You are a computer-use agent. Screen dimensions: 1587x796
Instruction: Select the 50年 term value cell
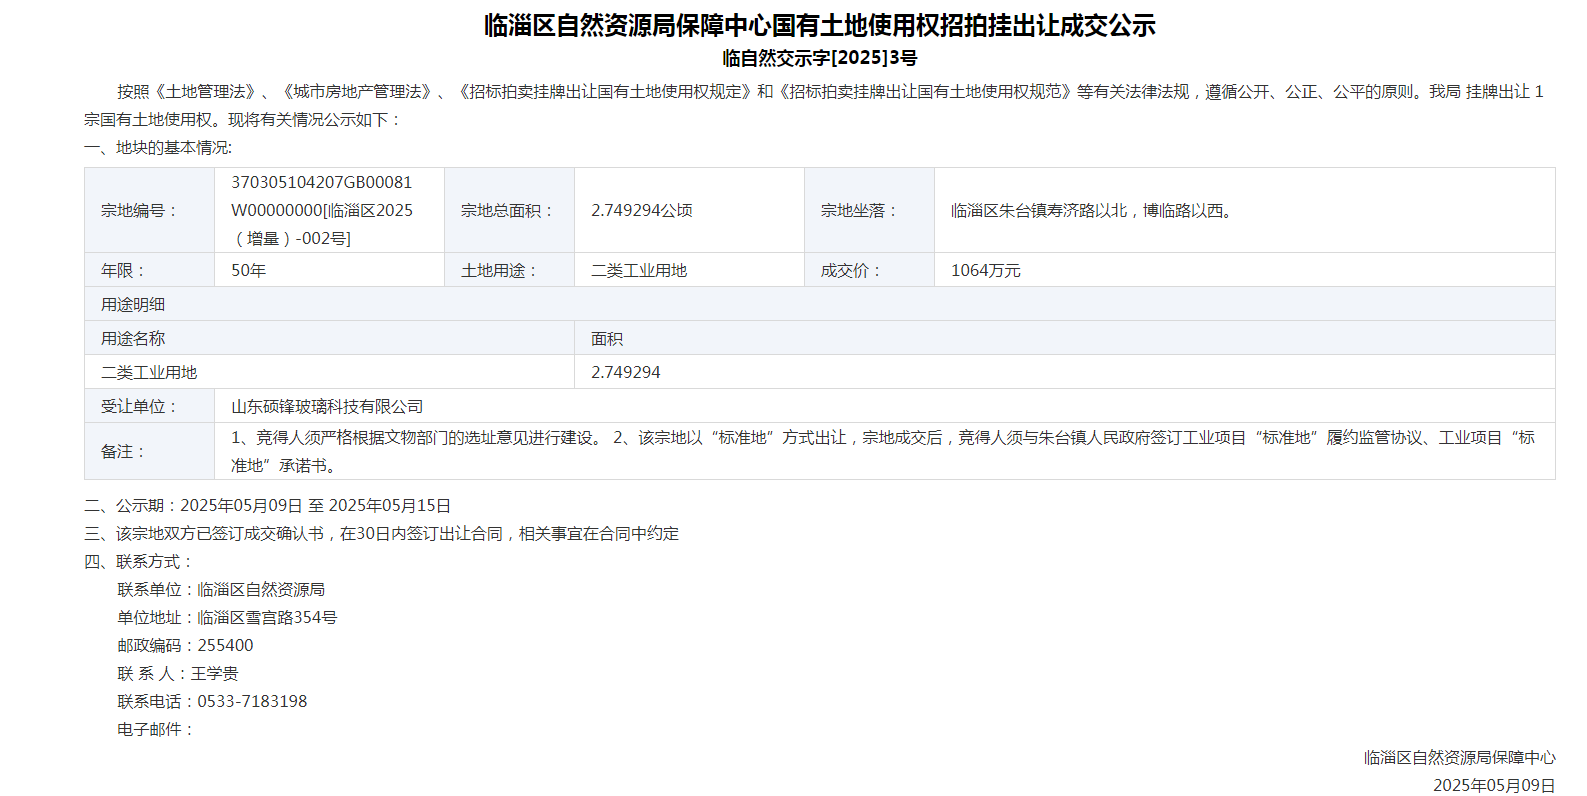pyautogui.click(x=249, y=271)
